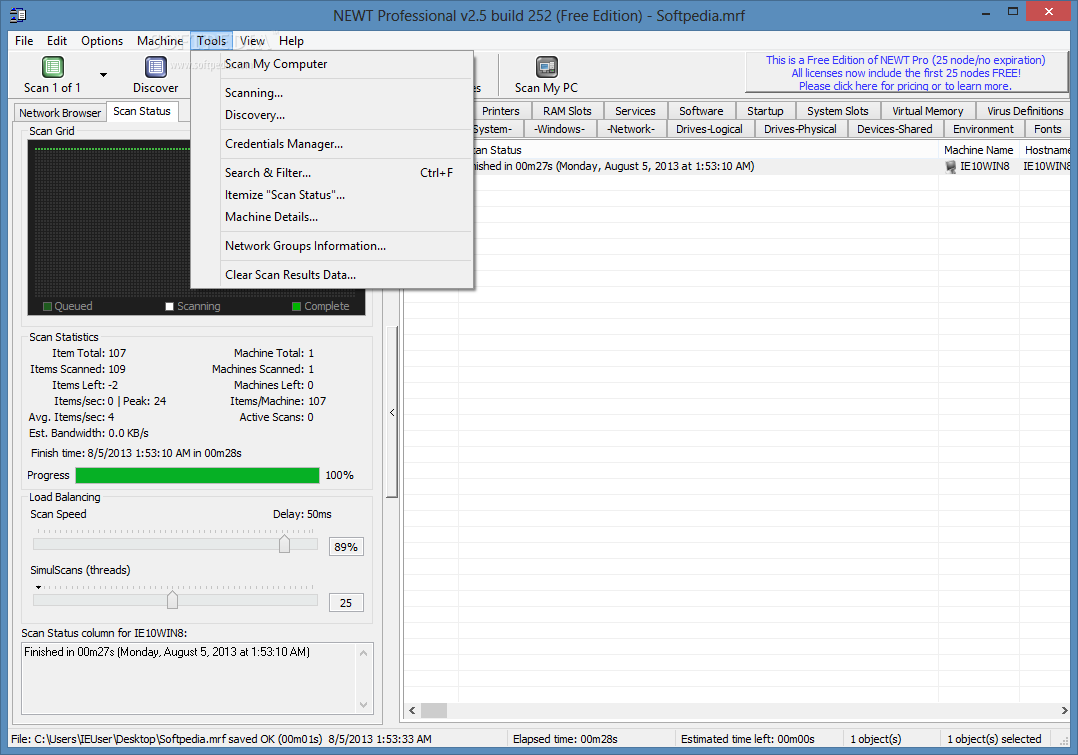Switch to the -Network- tab
Viewport: 1078px width, 755px height.
point(631,129)
